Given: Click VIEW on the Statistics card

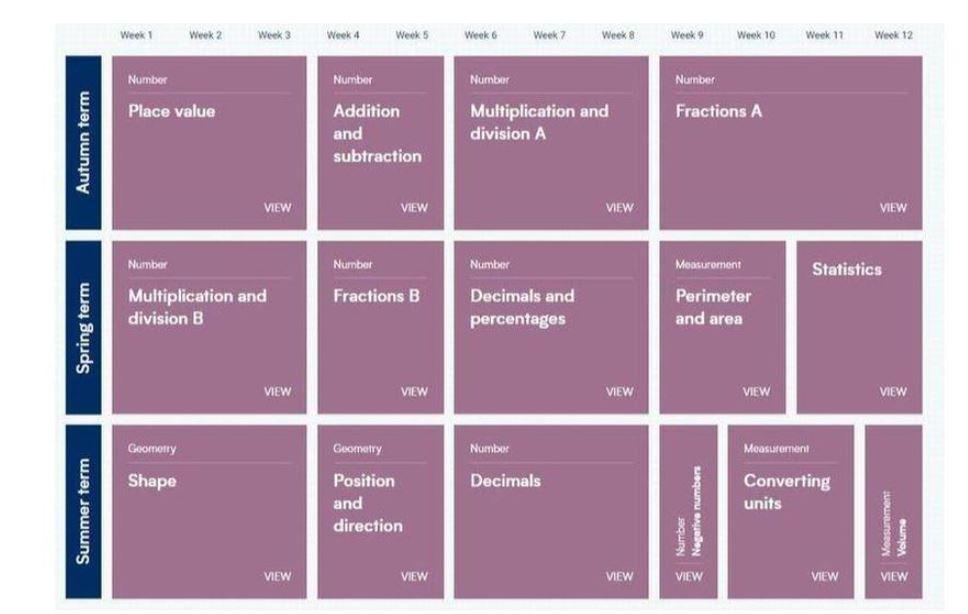Looking at the screenshot, I should point(893,392).
